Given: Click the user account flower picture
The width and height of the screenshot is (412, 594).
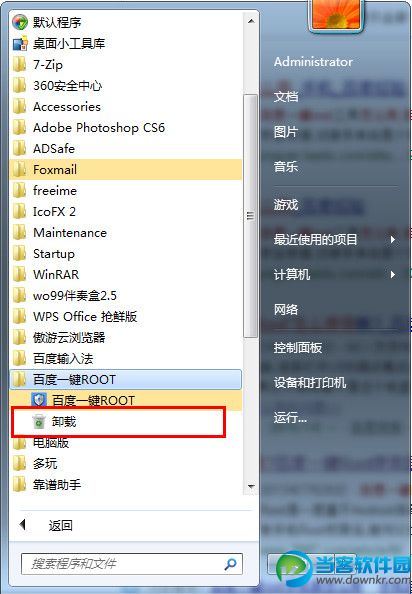Looking at the screenshot, I should tap(336, 14).
